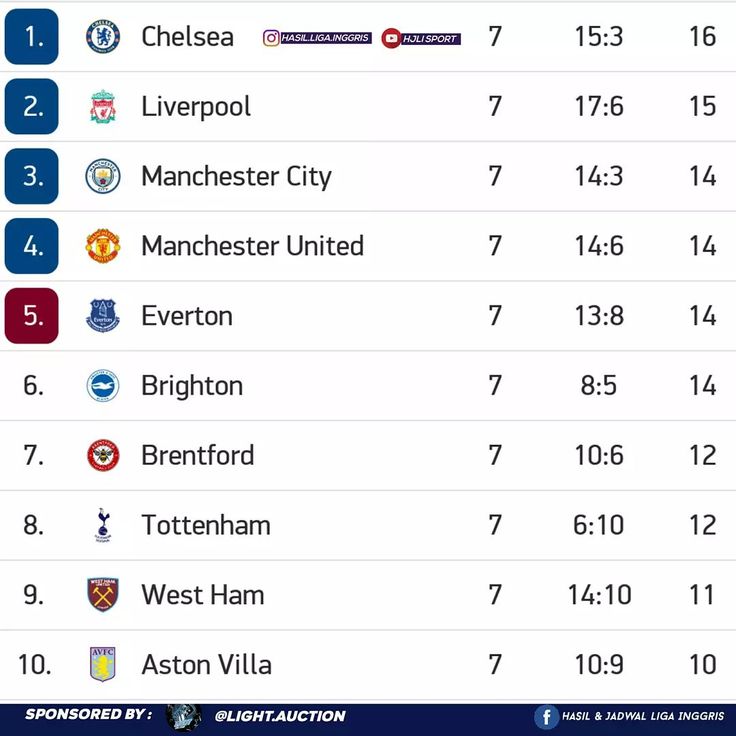Click Chelsea's 16 points value
Screen dimensions: 736x736
702,37
